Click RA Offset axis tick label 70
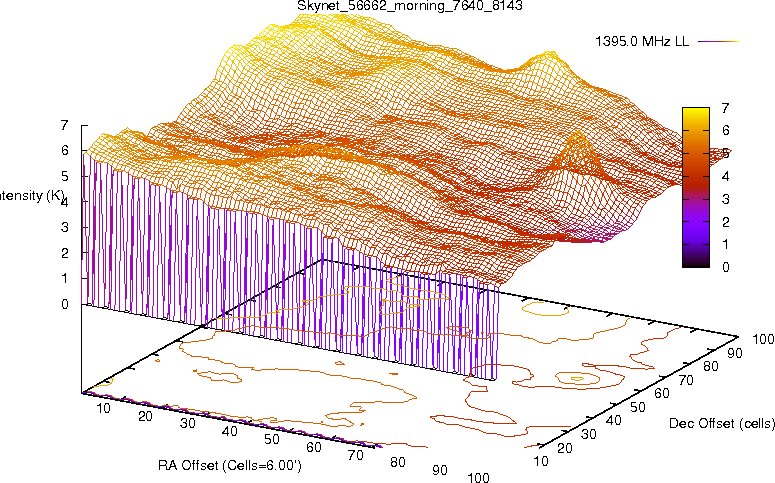This screenshot has width=775, height=483. tap(356, 455)
